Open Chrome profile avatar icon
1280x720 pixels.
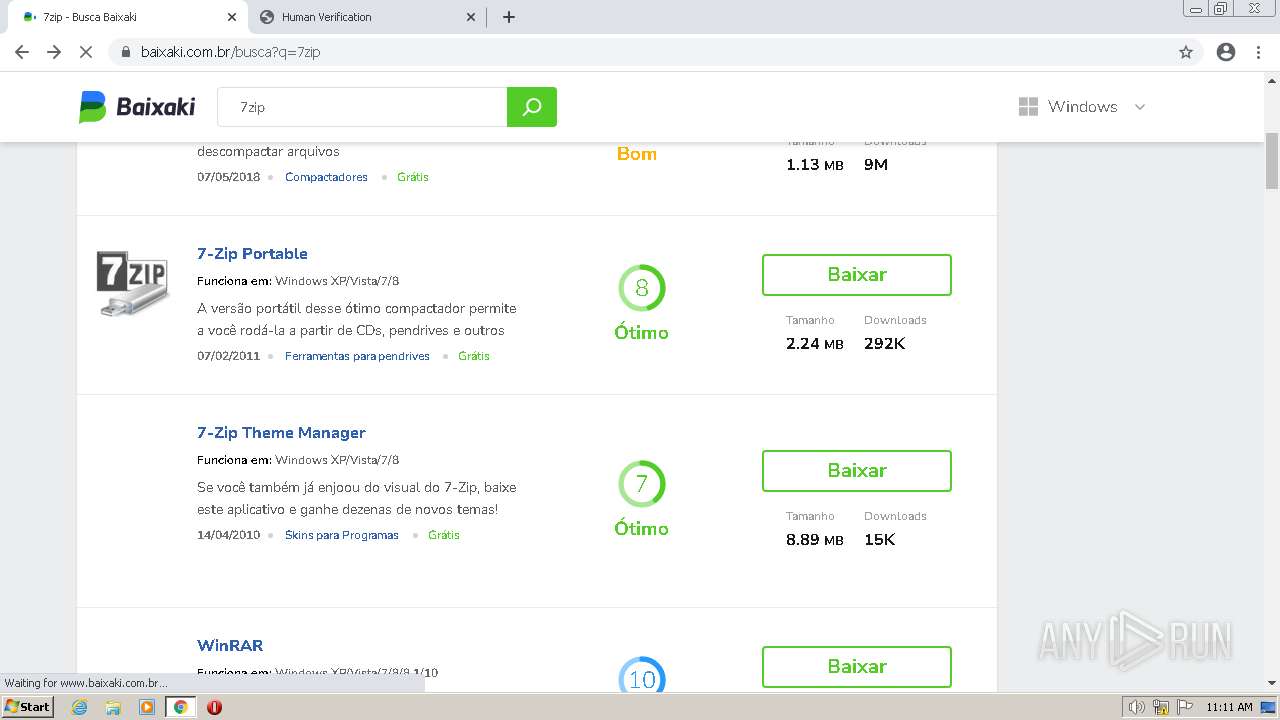[x=1226, y=52]
